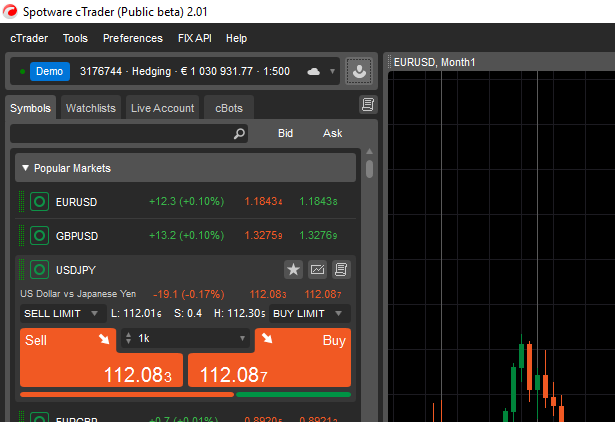The width and height of the screenshot is (615, 422).
Task: Open the BUY LIMIT order type dropdown
Action: tap(309, 313)
